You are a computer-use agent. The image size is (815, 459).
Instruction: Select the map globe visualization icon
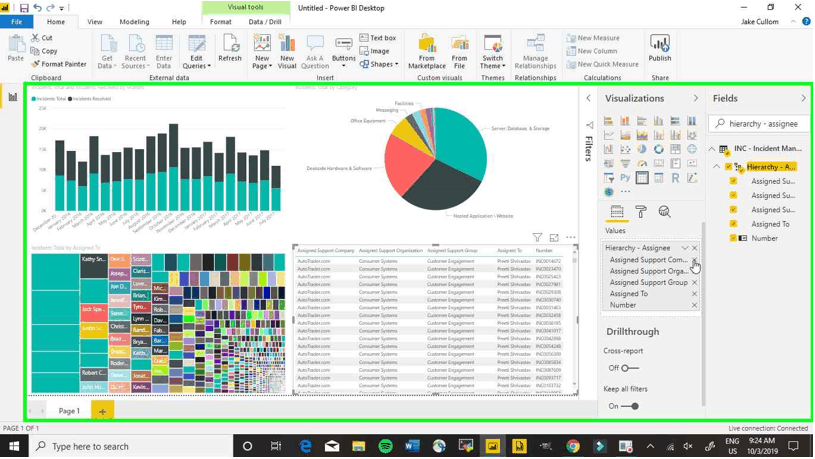(x=692, y=149)
